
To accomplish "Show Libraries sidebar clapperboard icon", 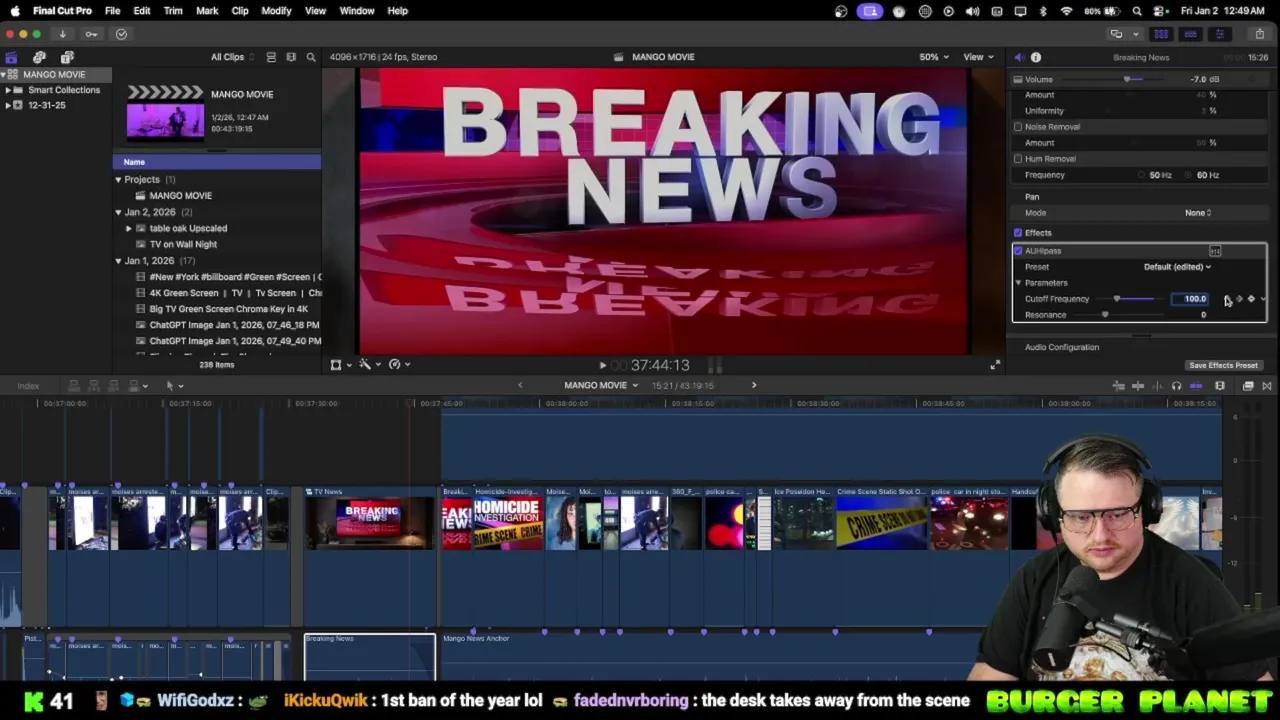I will (x=11, y=57).
